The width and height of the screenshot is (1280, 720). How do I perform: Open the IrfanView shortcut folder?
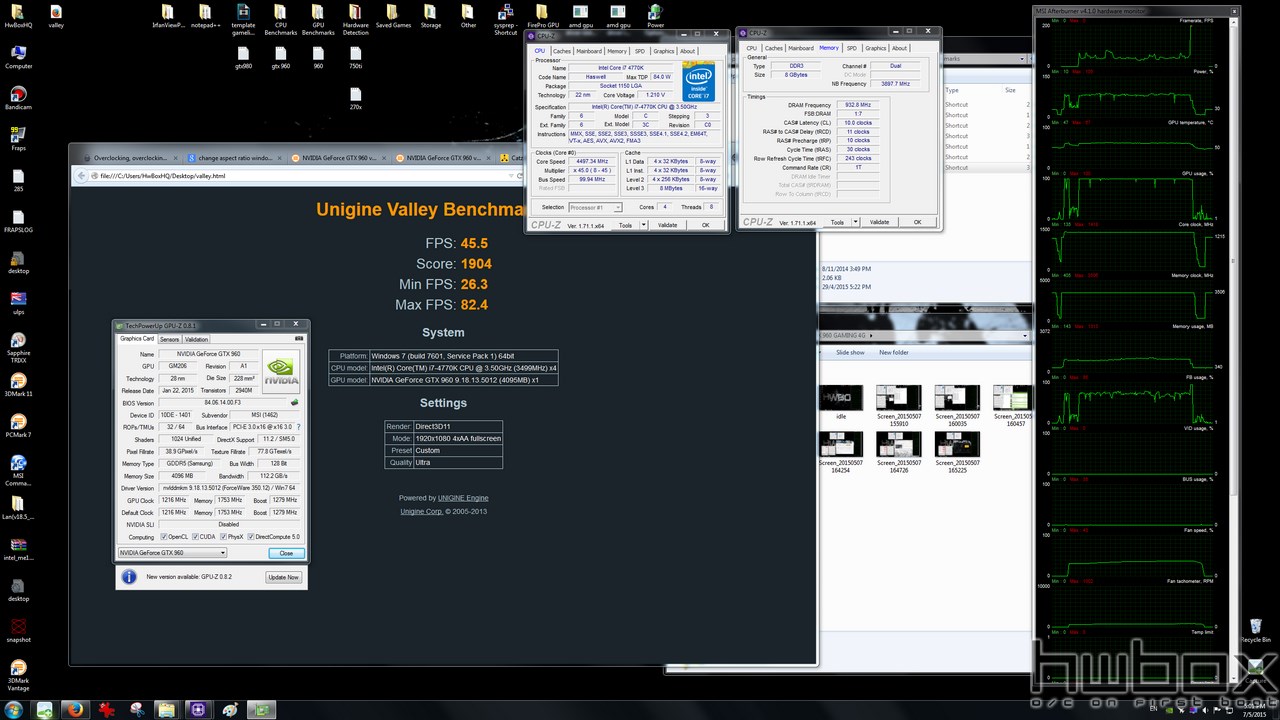click(x=169, y=16)
